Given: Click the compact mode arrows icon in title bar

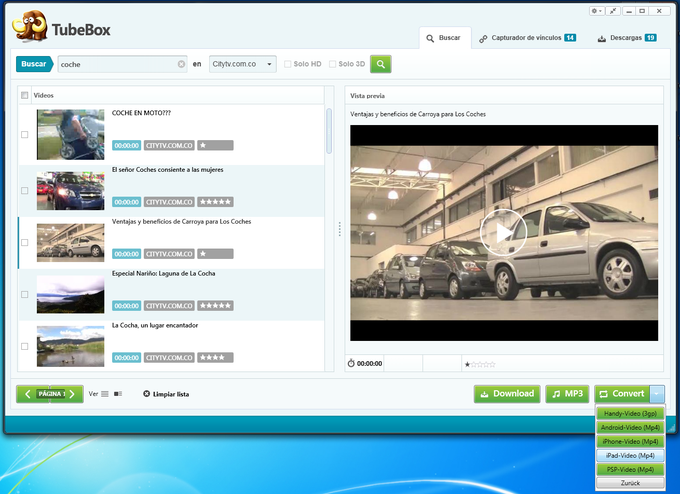Looking at the screenshot, I should 613,11.
